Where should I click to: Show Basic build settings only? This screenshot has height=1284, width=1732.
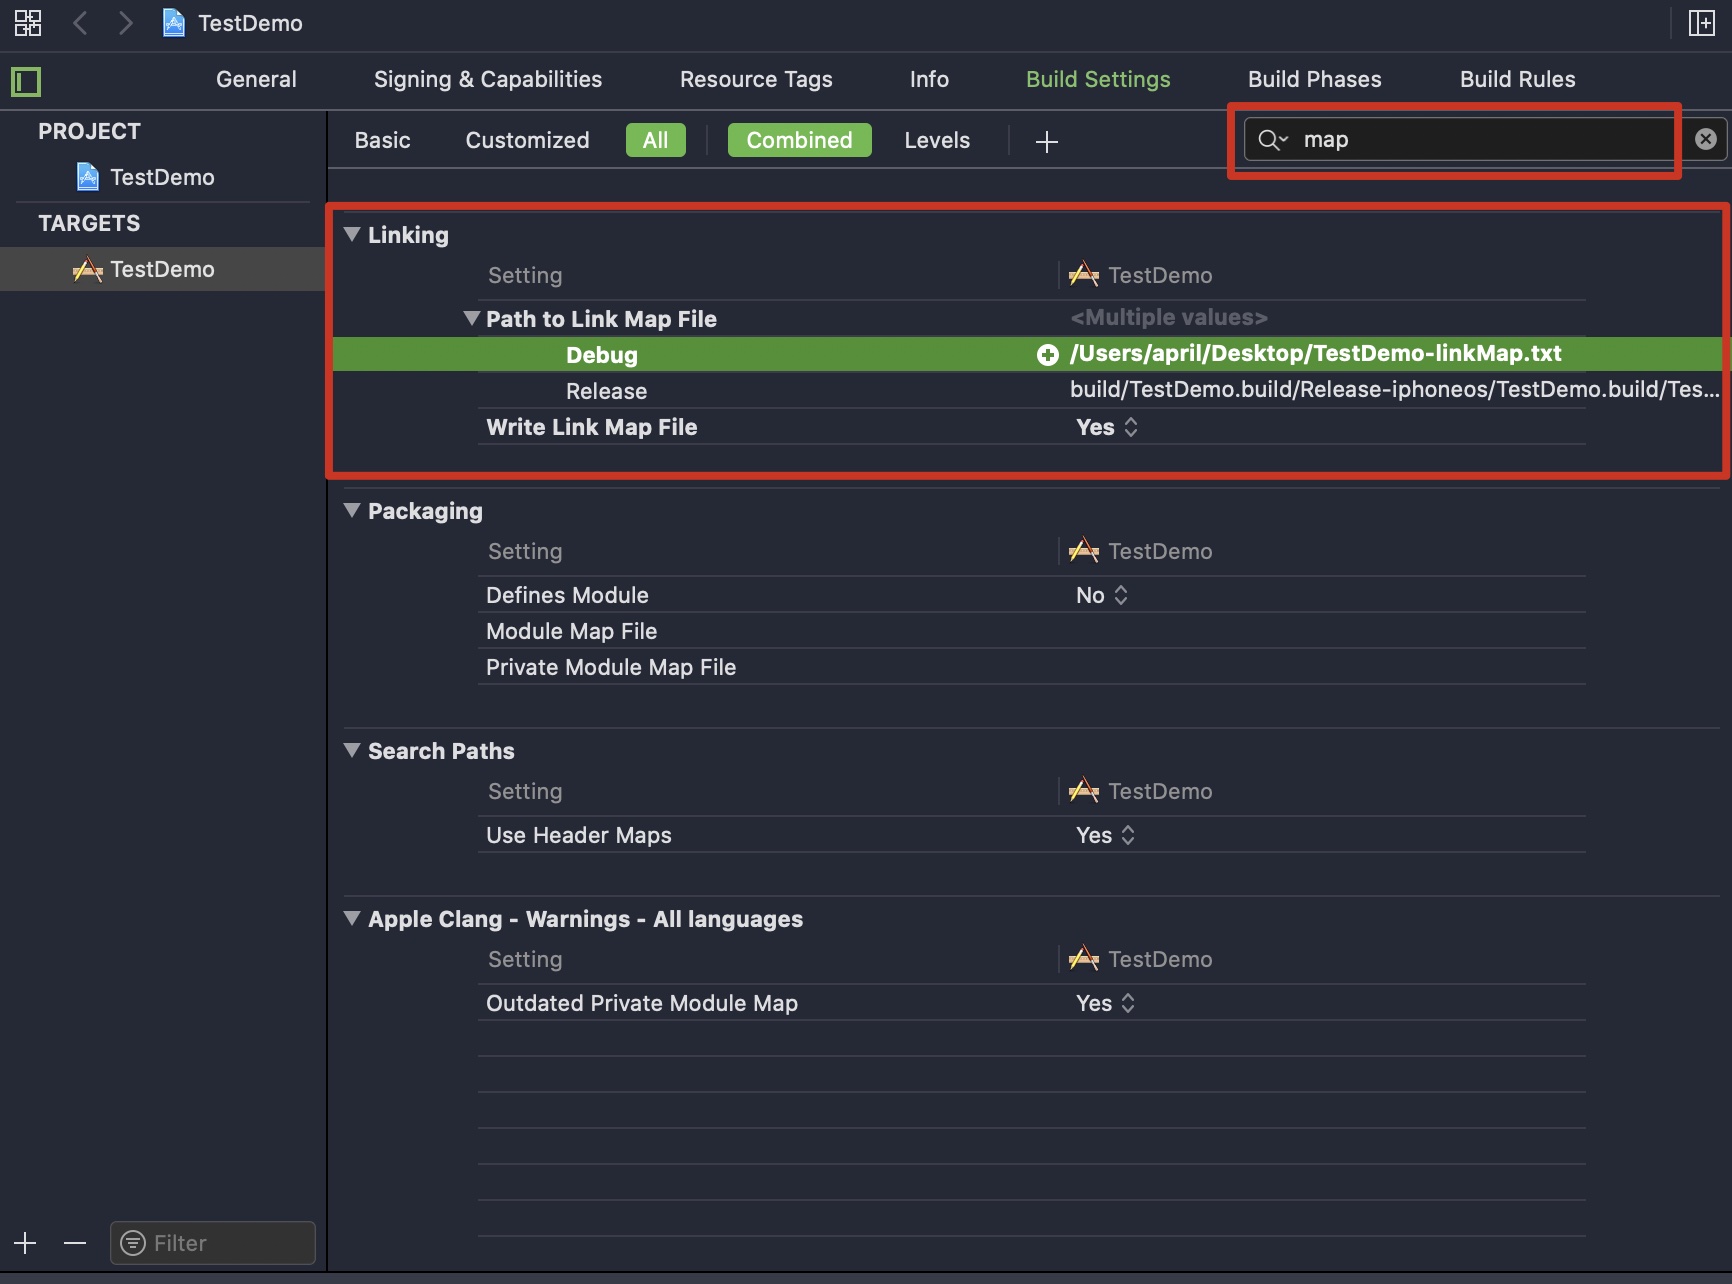[382, 140]
